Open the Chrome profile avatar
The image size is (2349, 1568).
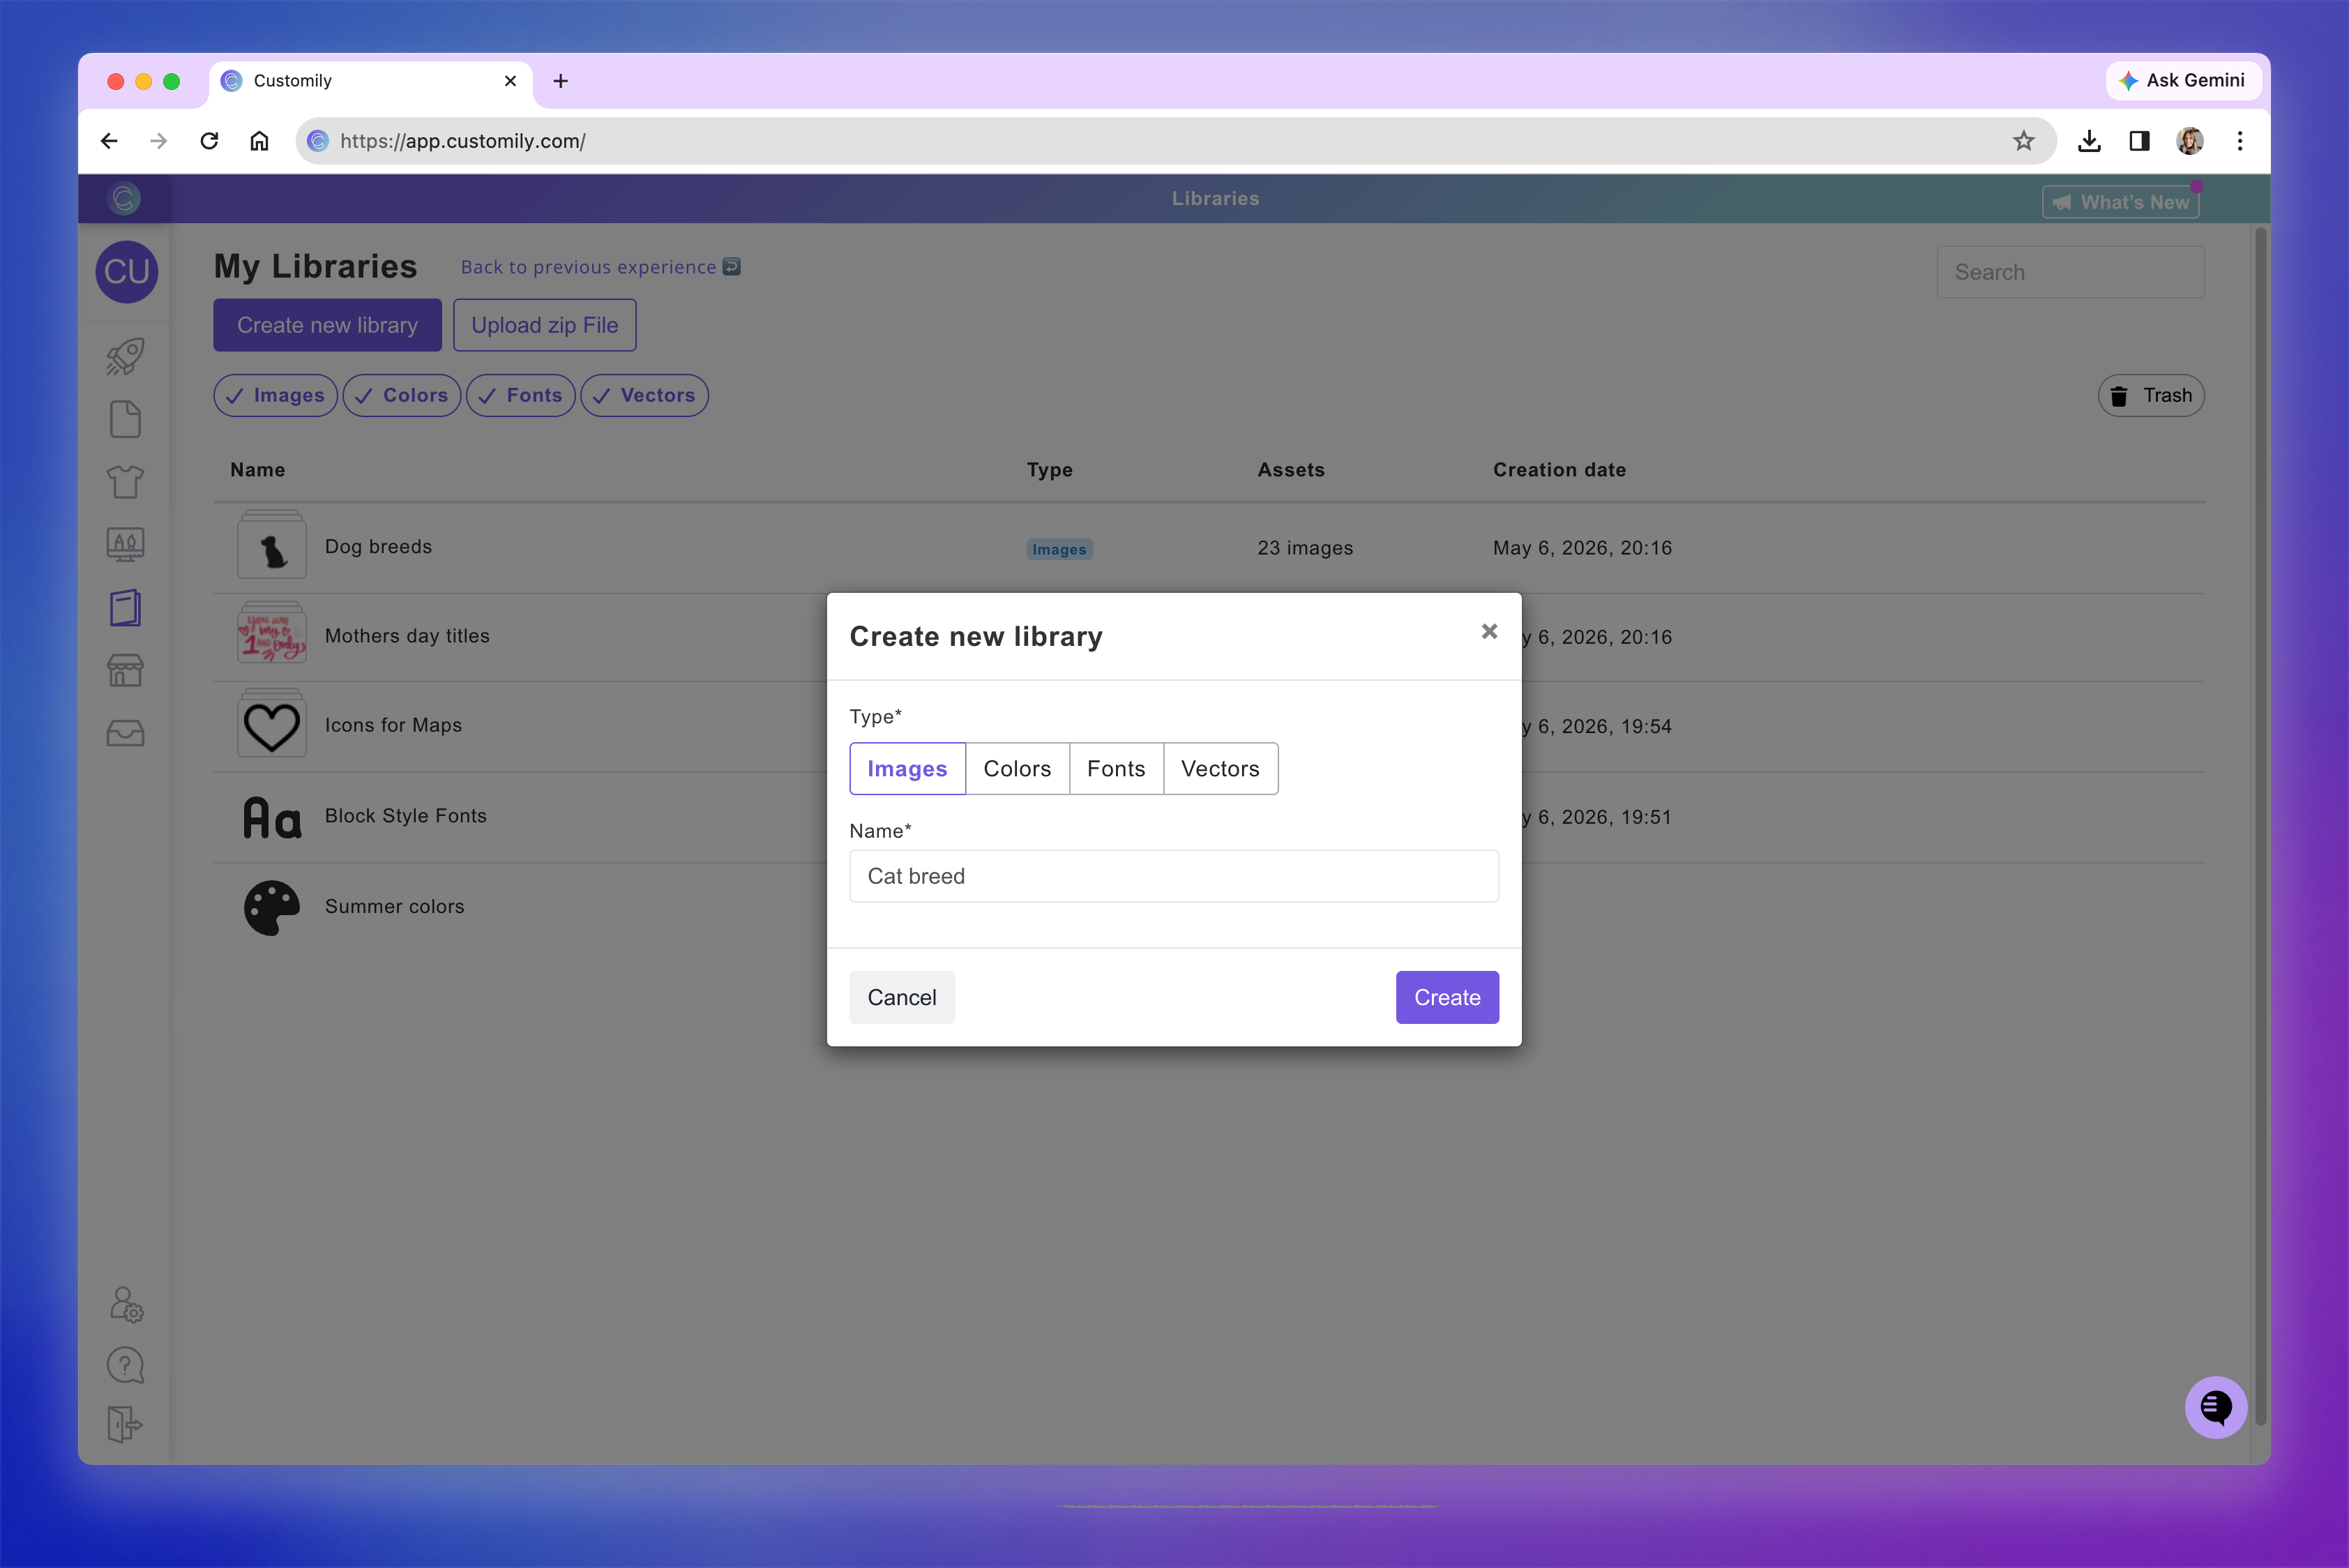[x=2190, y=141]
